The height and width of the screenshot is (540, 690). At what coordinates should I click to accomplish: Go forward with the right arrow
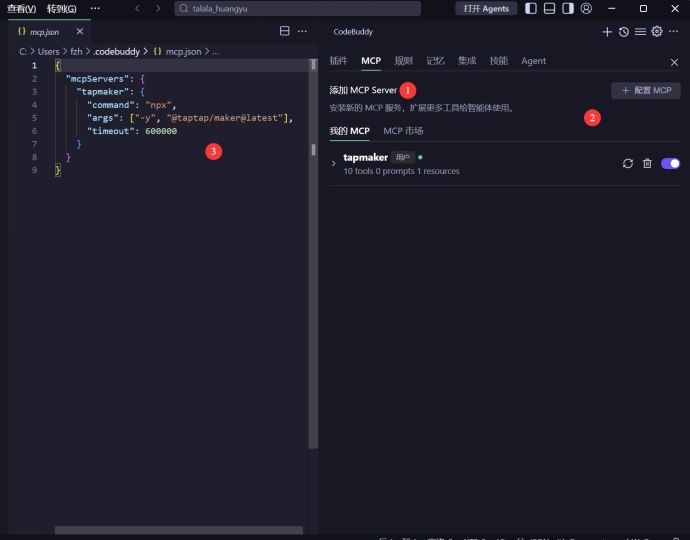pyautogui.click(x=158, y=8)
